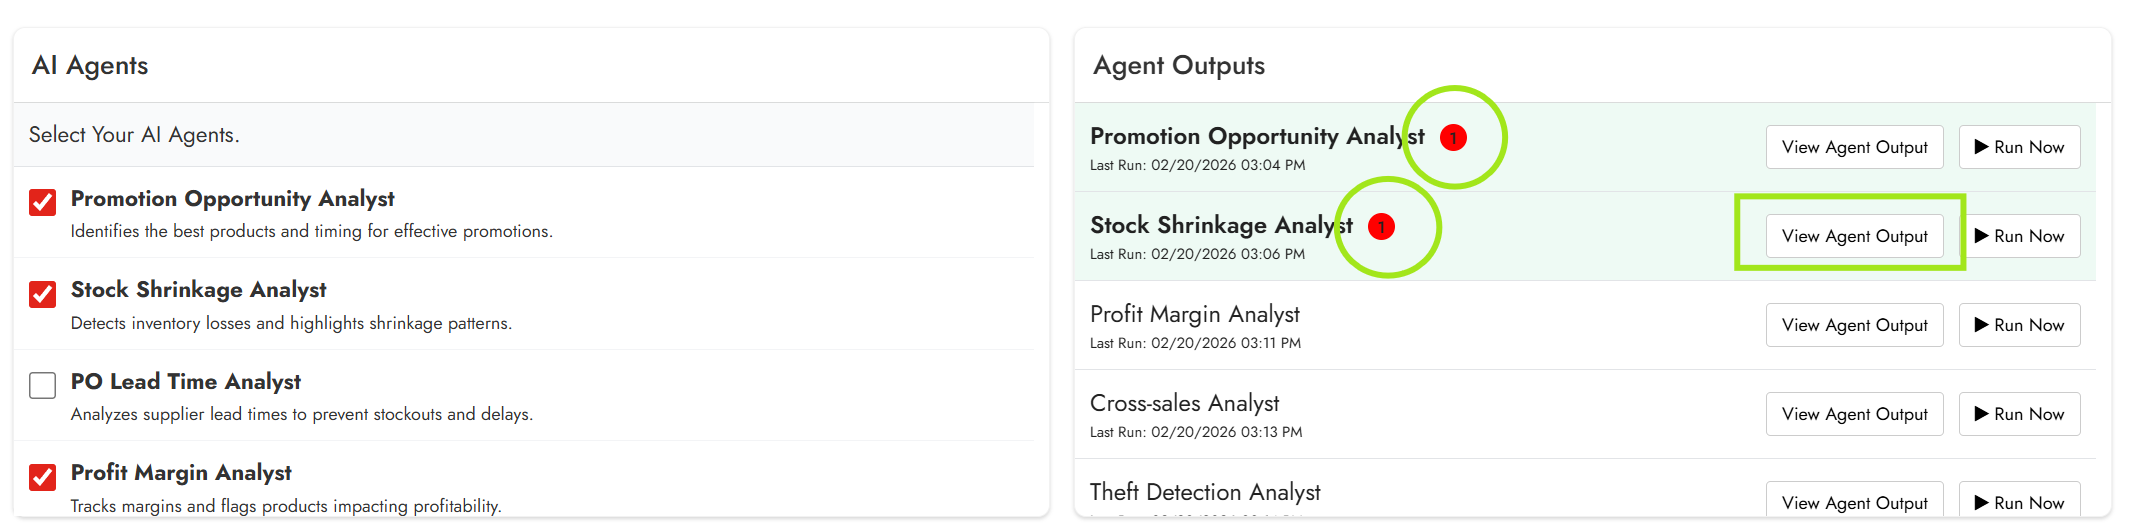
Task: Run the Profit Margin Analyst now
Action: [2018, 325]
